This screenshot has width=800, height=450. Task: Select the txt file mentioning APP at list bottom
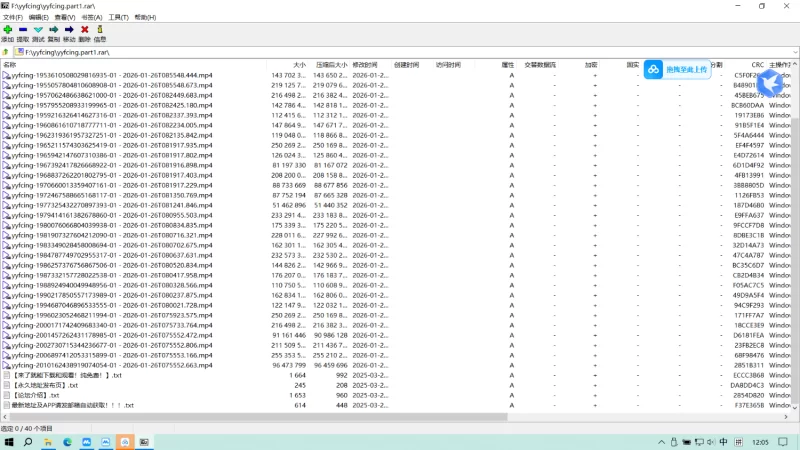pos(72,406)
